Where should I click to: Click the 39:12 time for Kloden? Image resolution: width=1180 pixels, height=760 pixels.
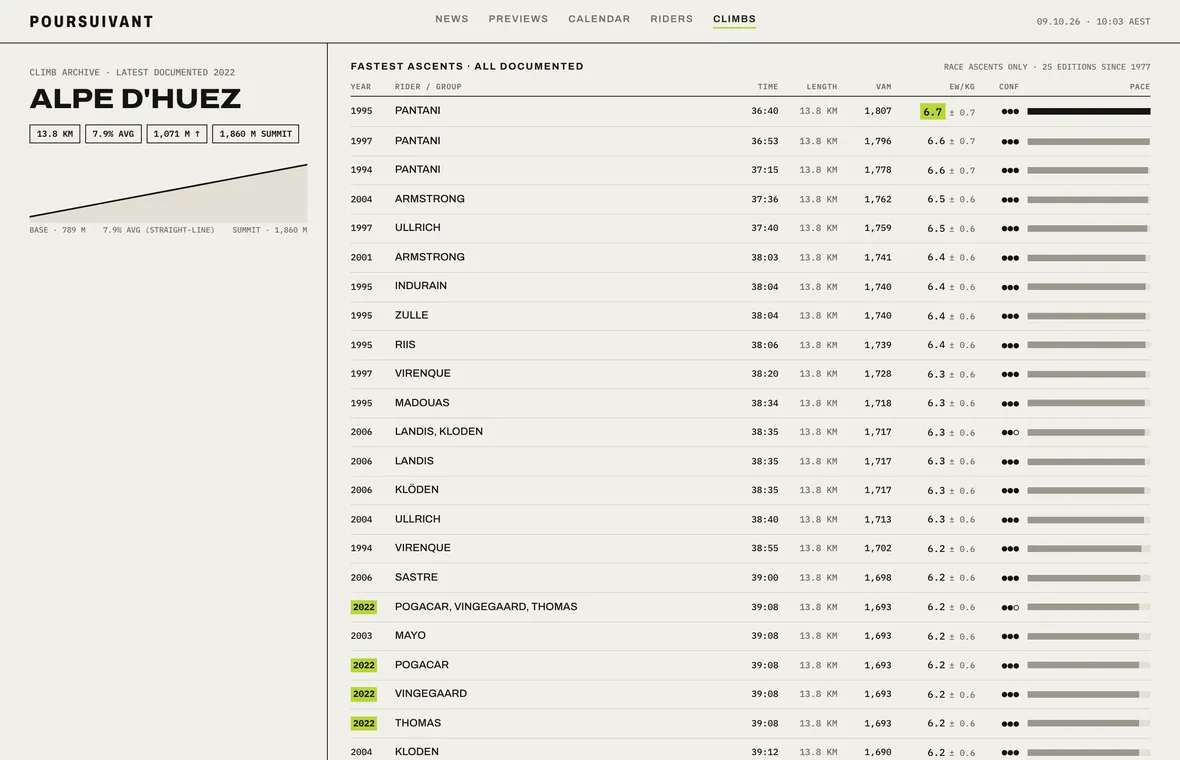click(x=765, y=752)
